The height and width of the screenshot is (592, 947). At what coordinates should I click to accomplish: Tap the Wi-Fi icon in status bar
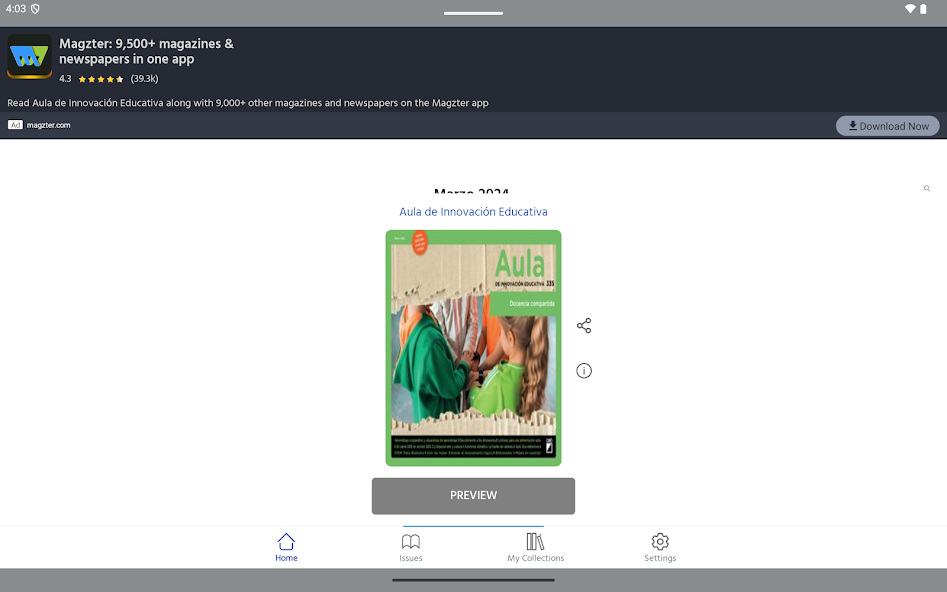tap(910, 9)
